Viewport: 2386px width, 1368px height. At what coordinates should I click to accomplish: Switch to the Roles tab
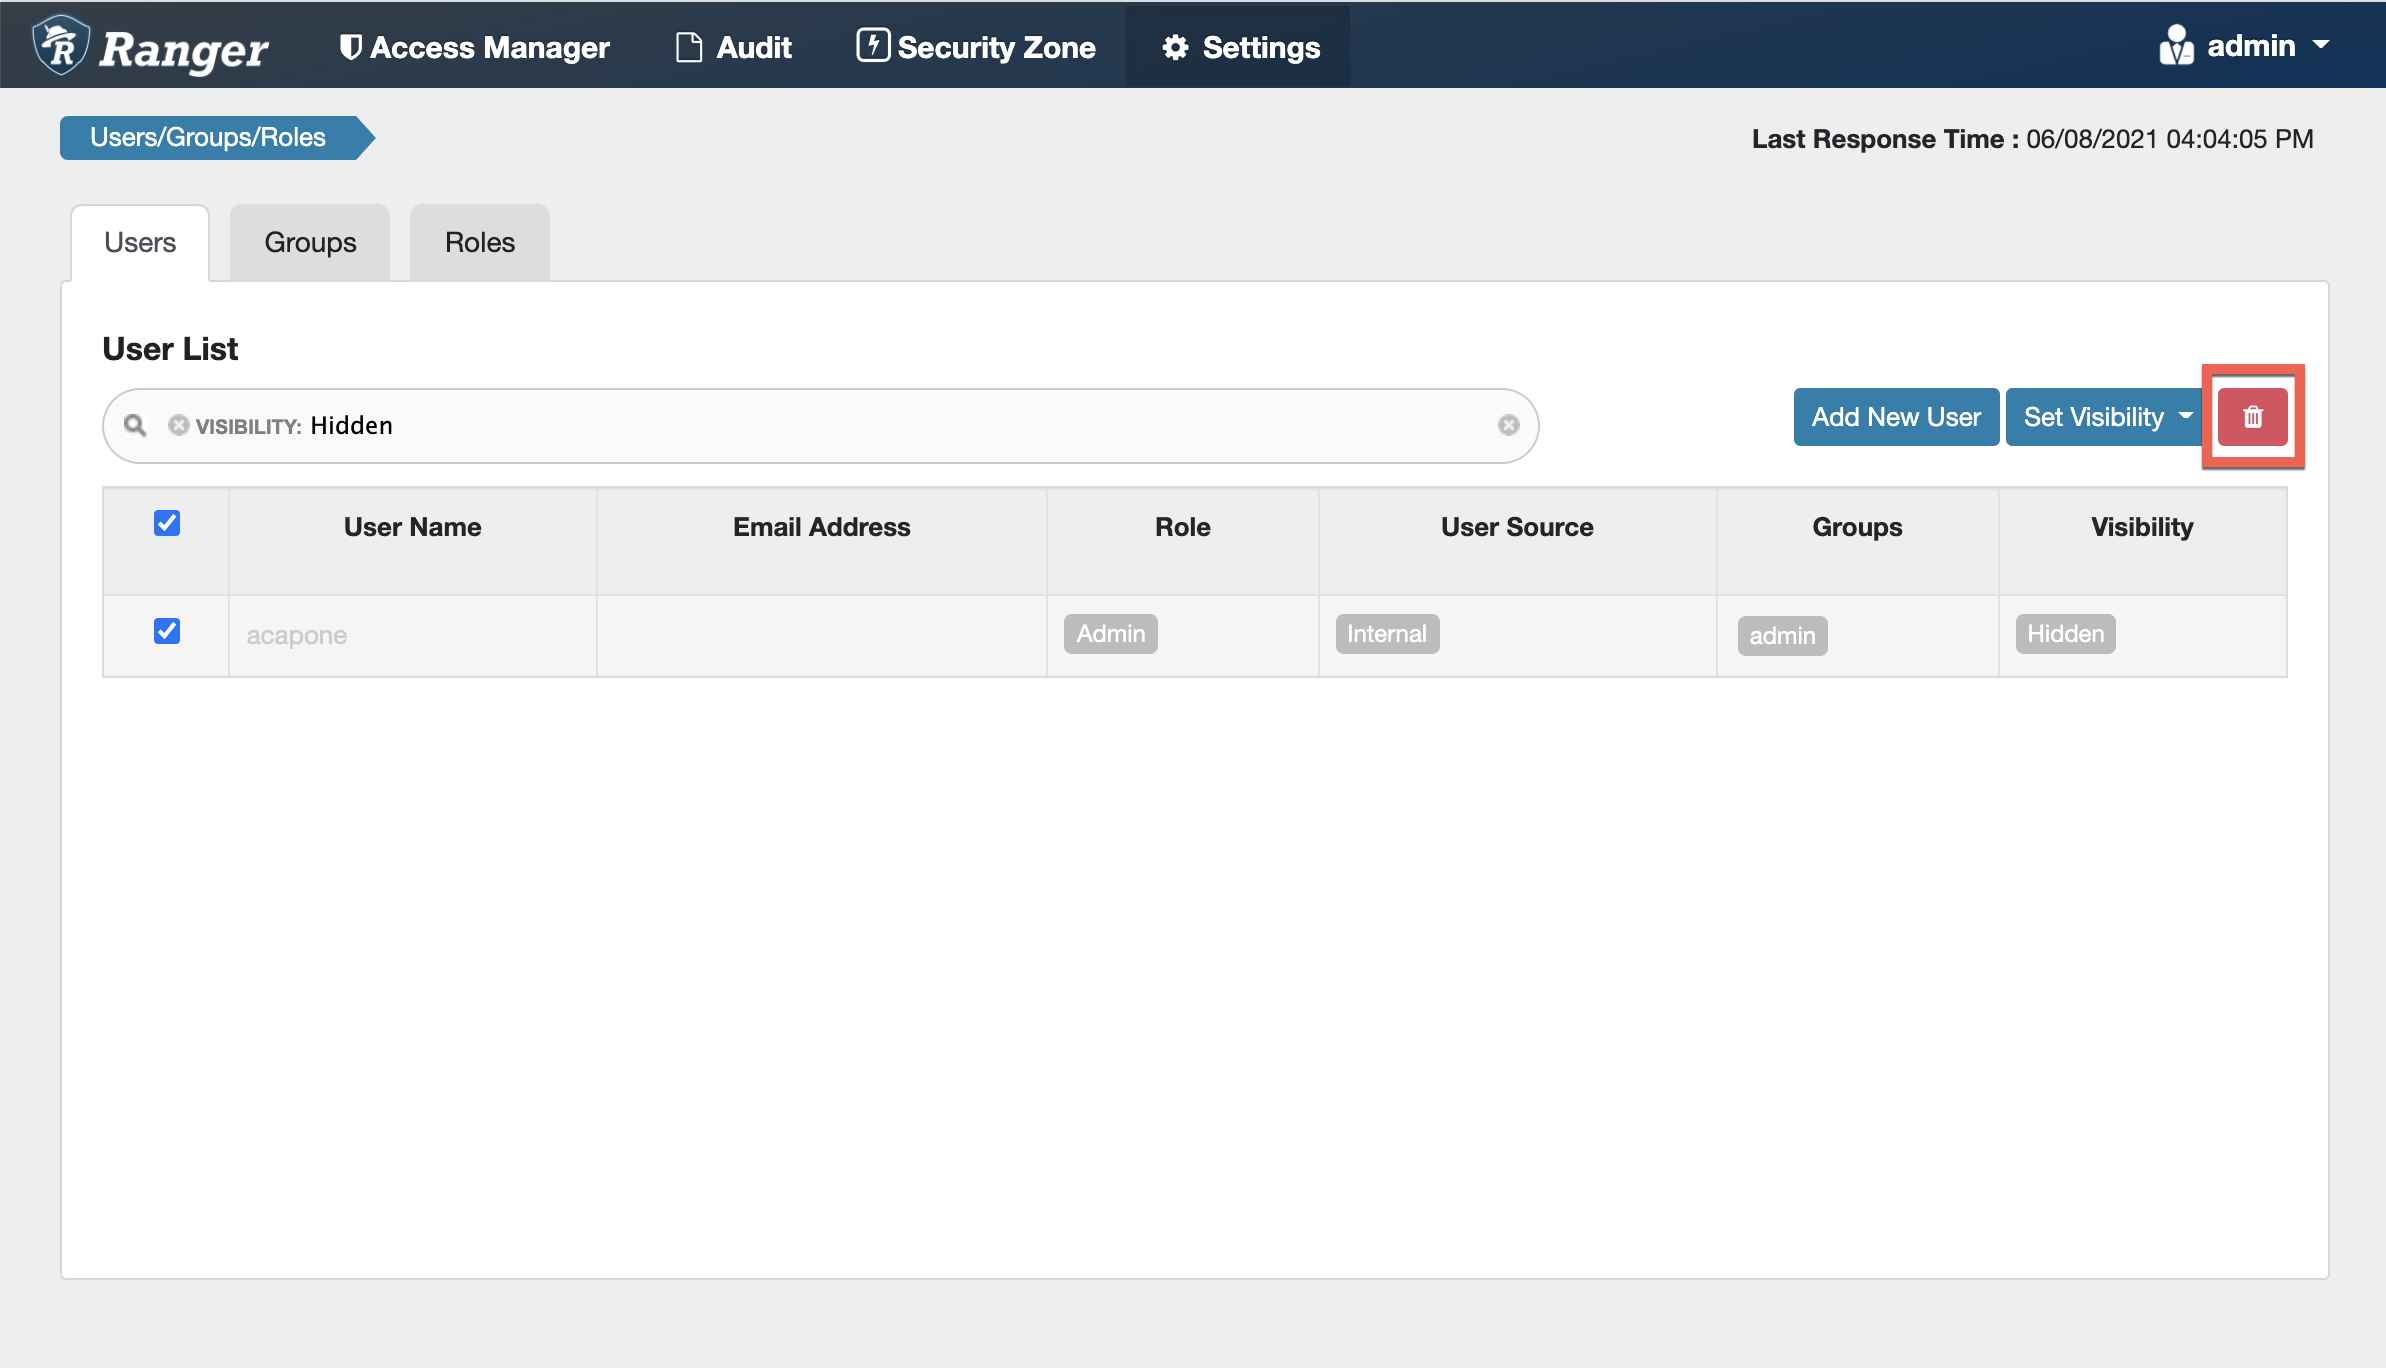coord(479,243)
